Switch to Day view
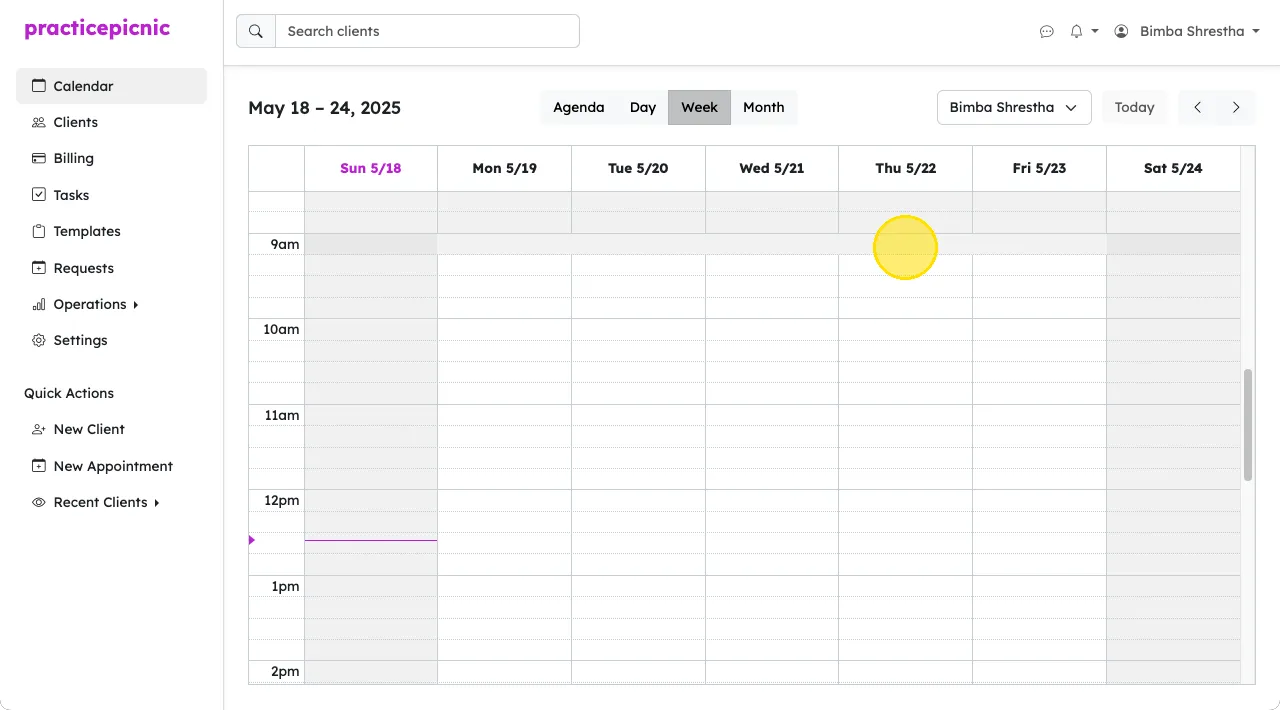Viewport: 1280px width, 710px height. 643,107
